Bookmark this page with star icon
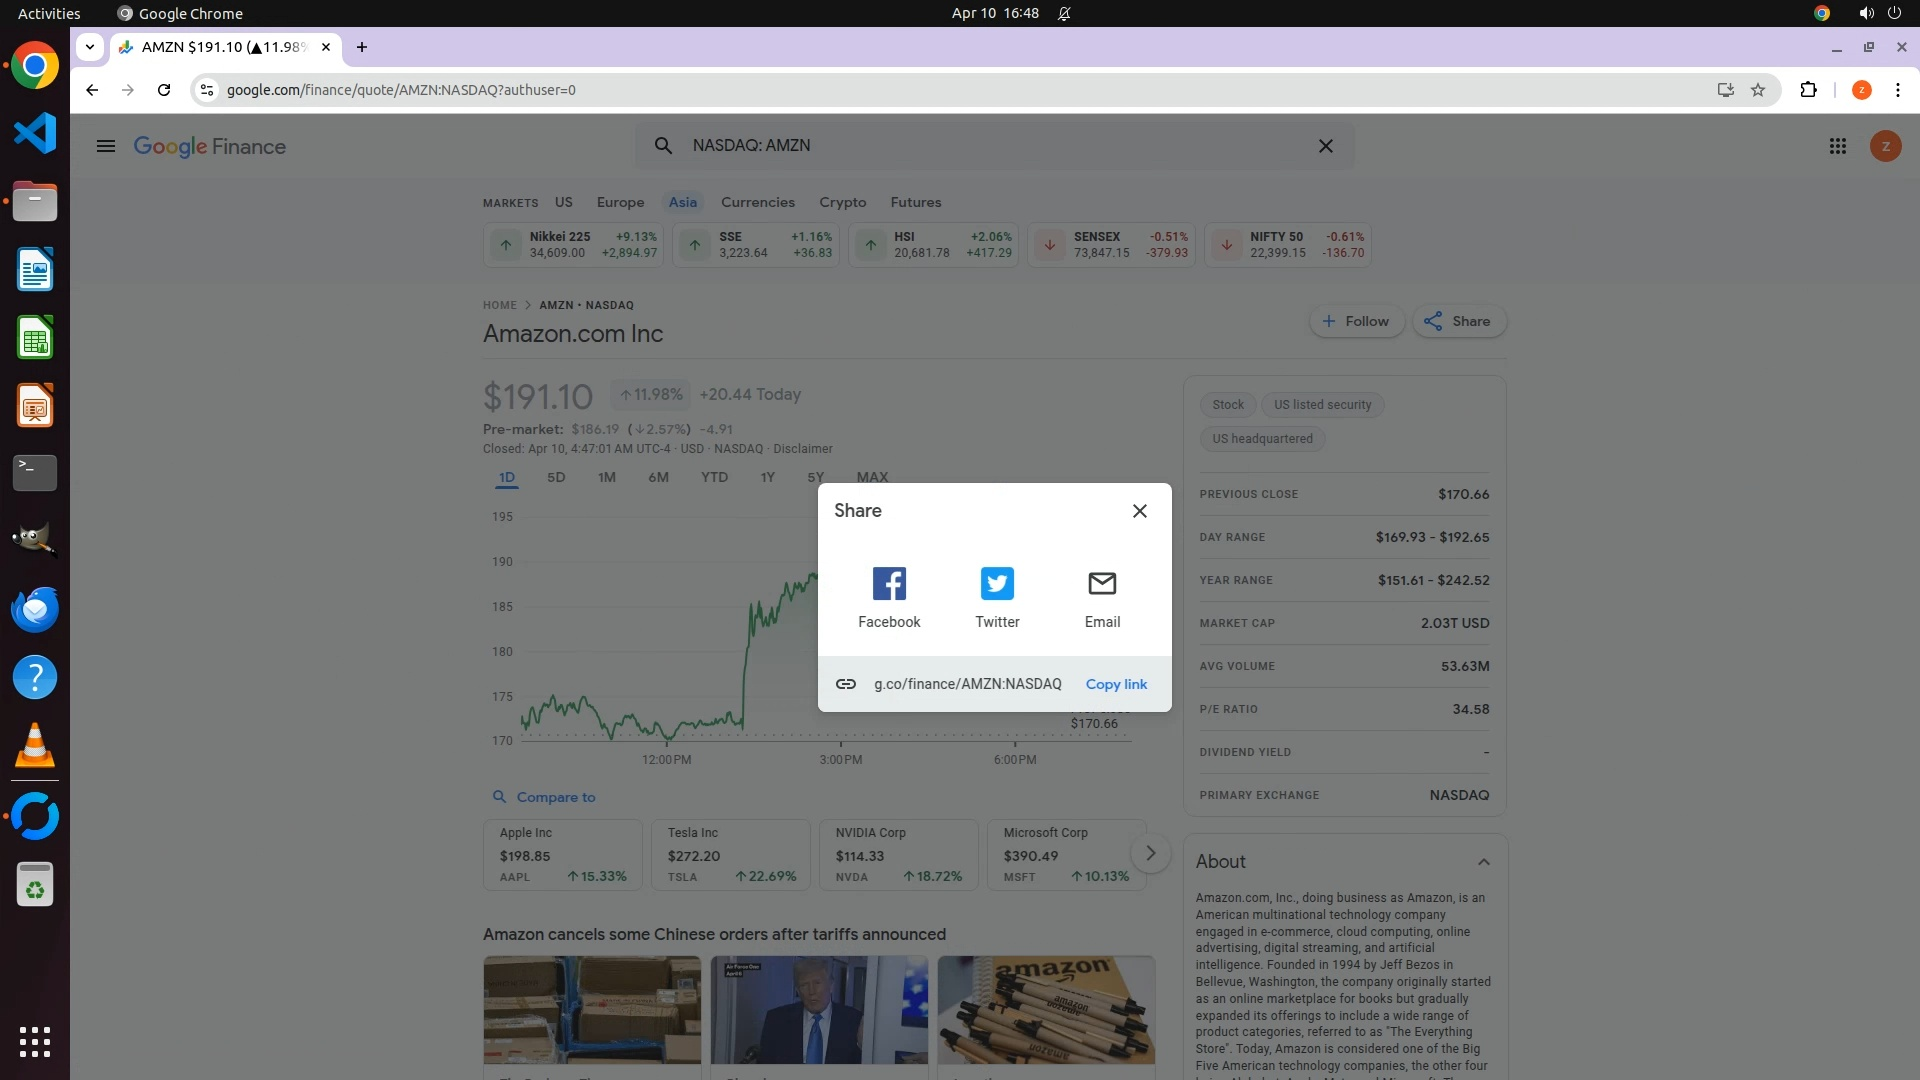Image resolution: width=1920 pixels, height=1080 pixels. coord(1758,90)
